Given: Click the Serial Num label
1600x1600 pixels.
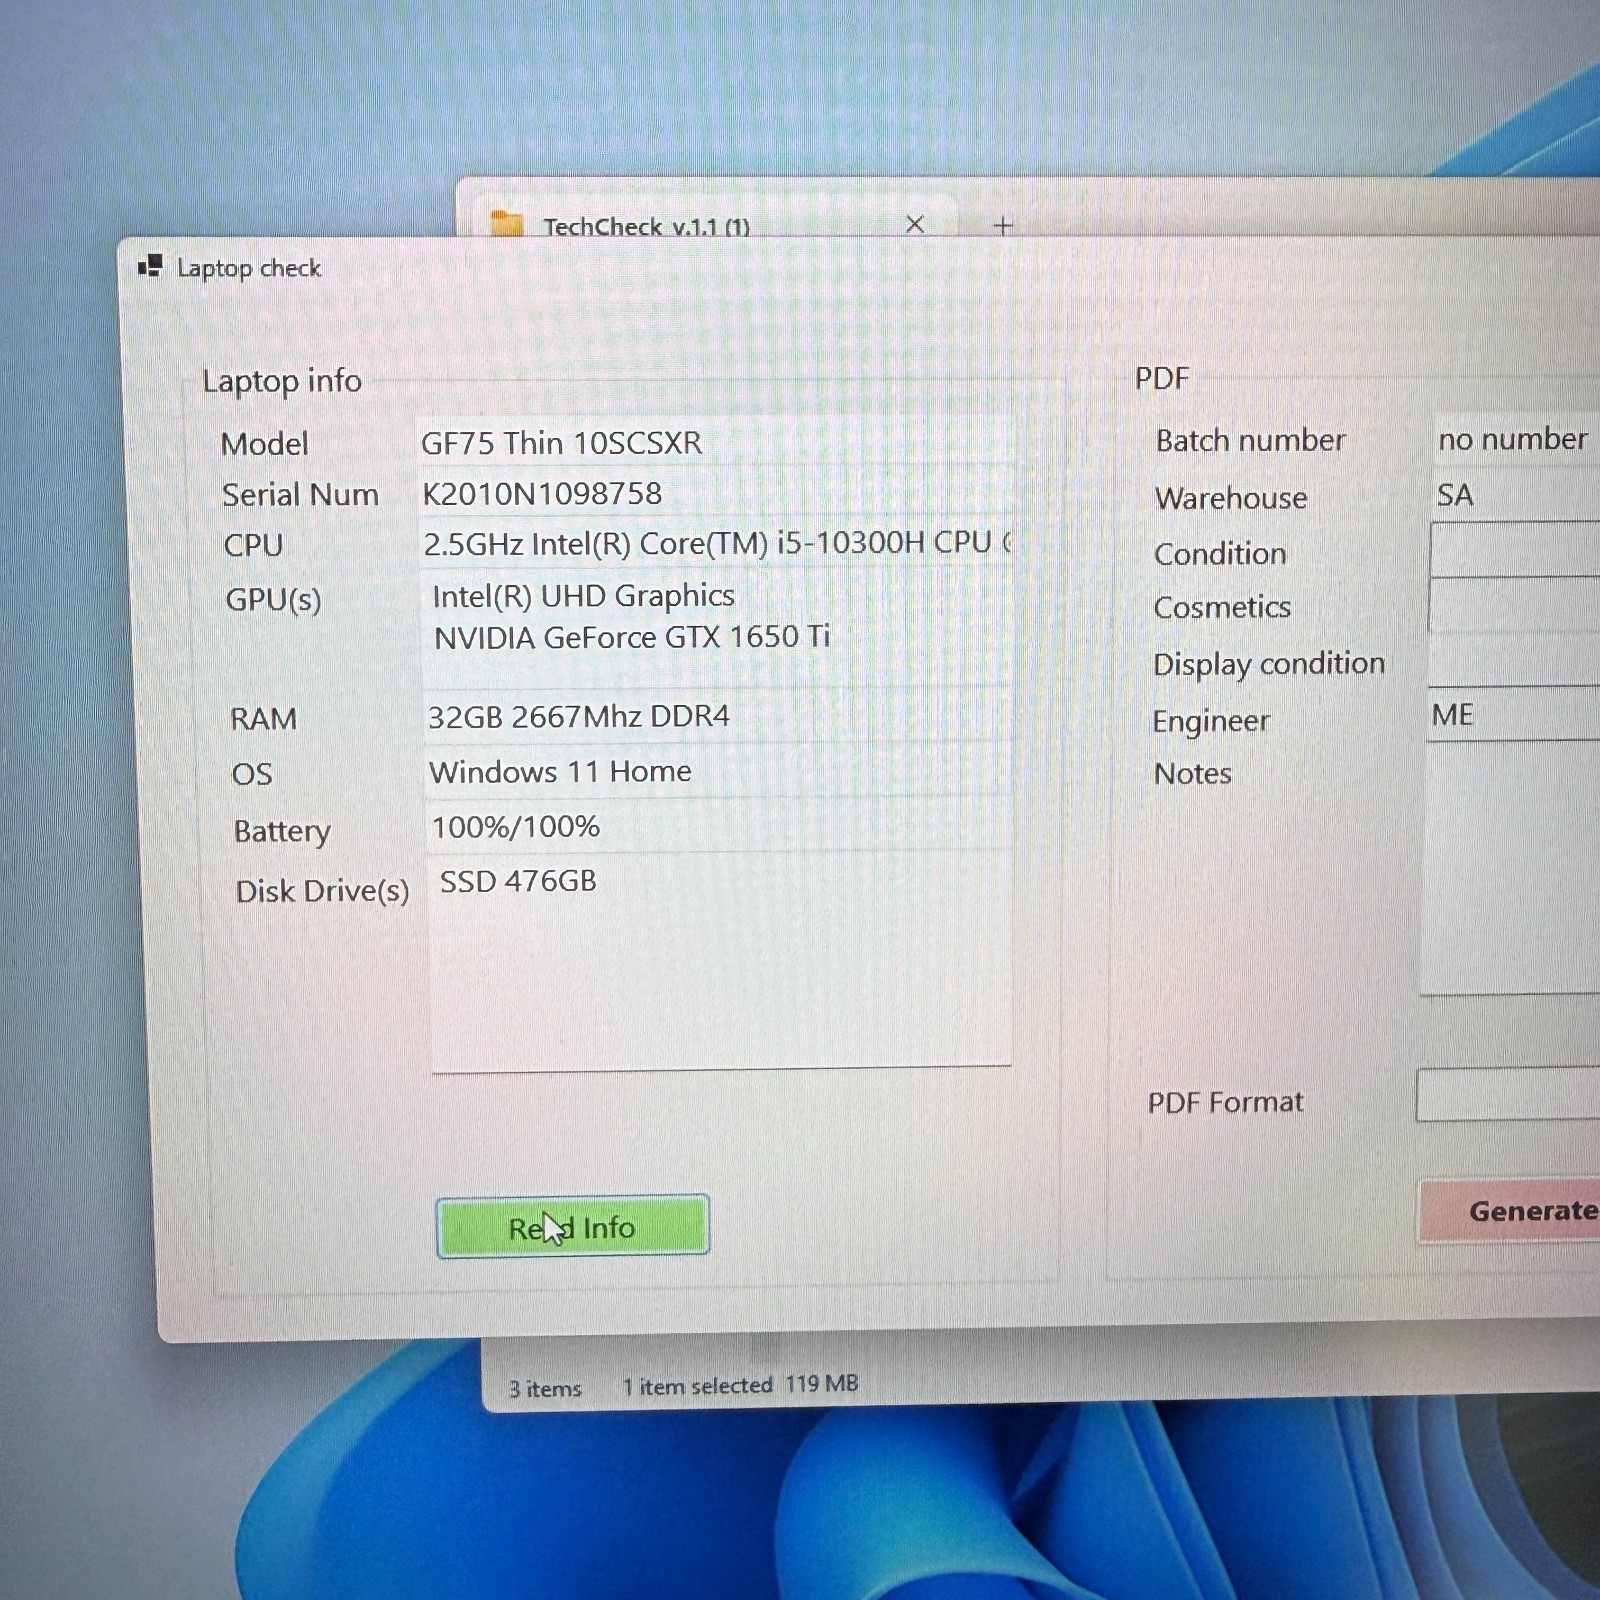Looking at the screenshot, I should tap(300, 495).
